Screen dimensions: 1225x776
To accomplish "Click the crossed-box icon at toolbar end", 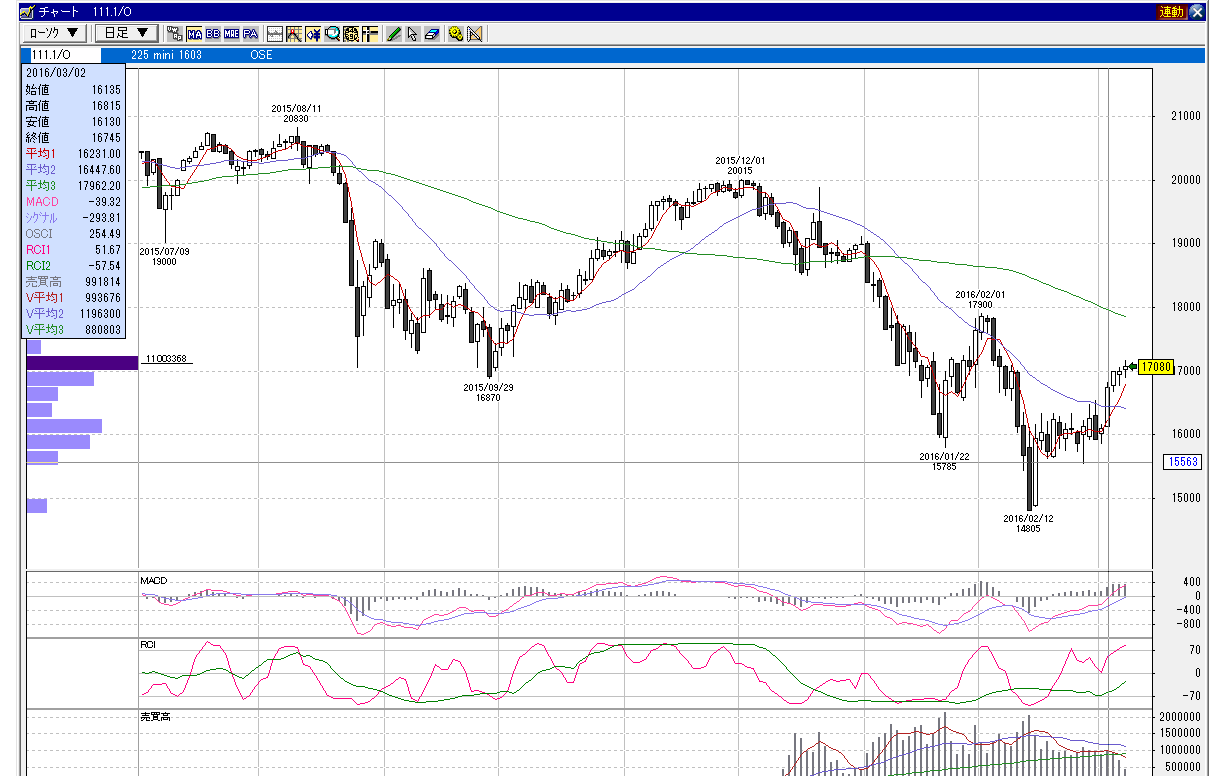I will tap(474, 33).
